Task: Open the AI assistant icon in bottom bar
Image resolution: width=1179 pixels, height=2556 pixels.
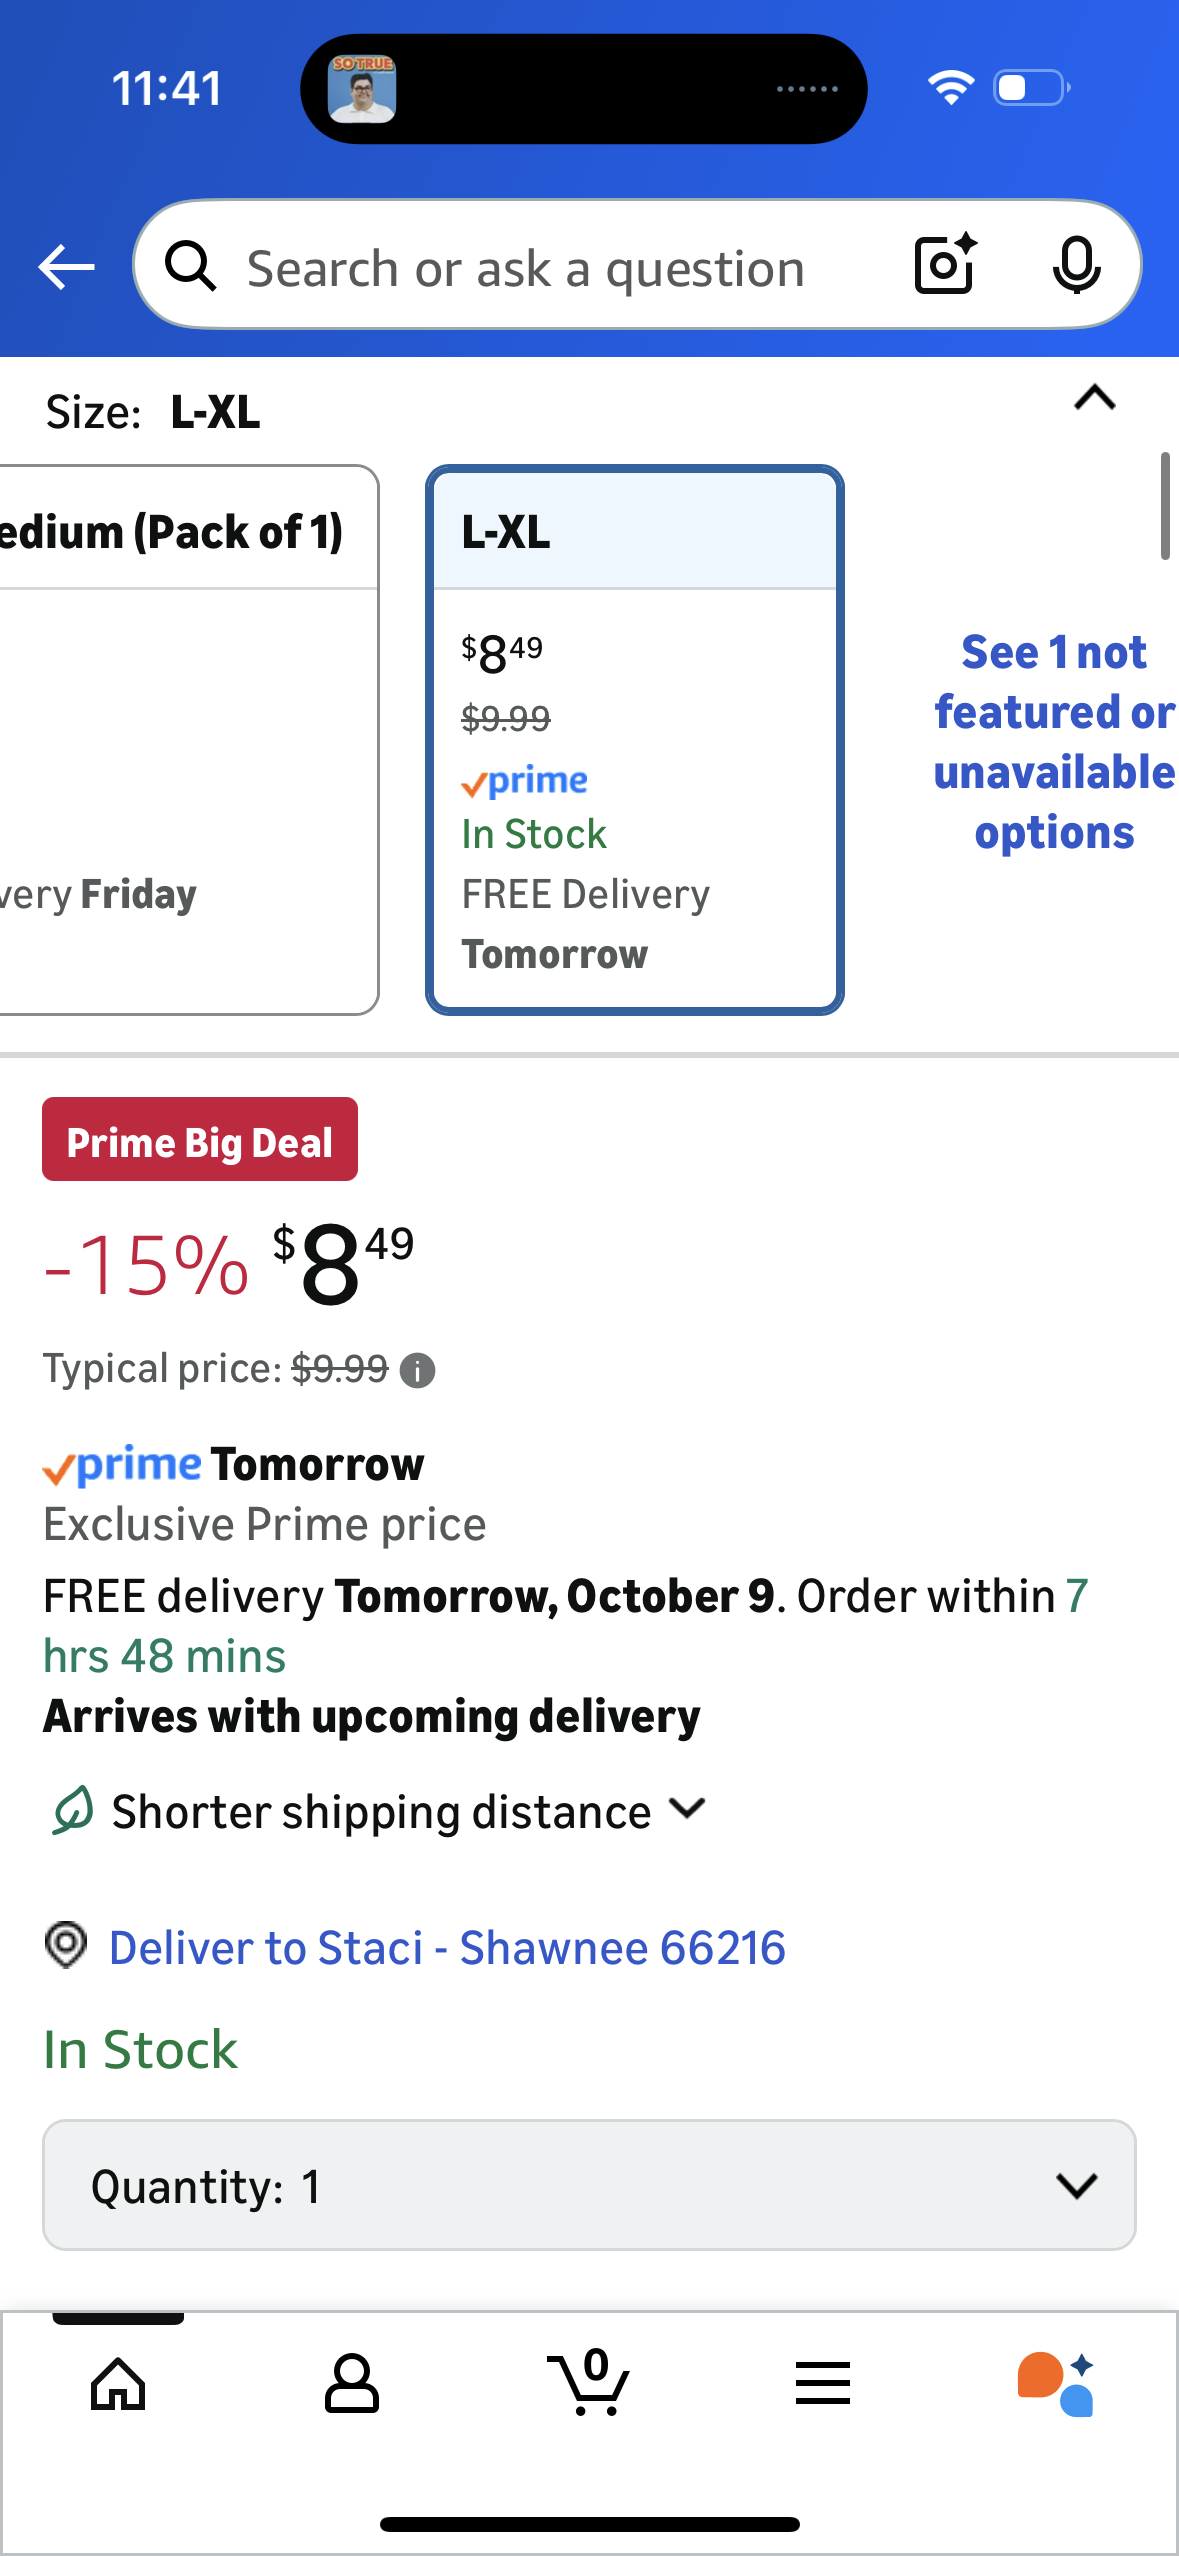Action: [x=1055, y=2383]
